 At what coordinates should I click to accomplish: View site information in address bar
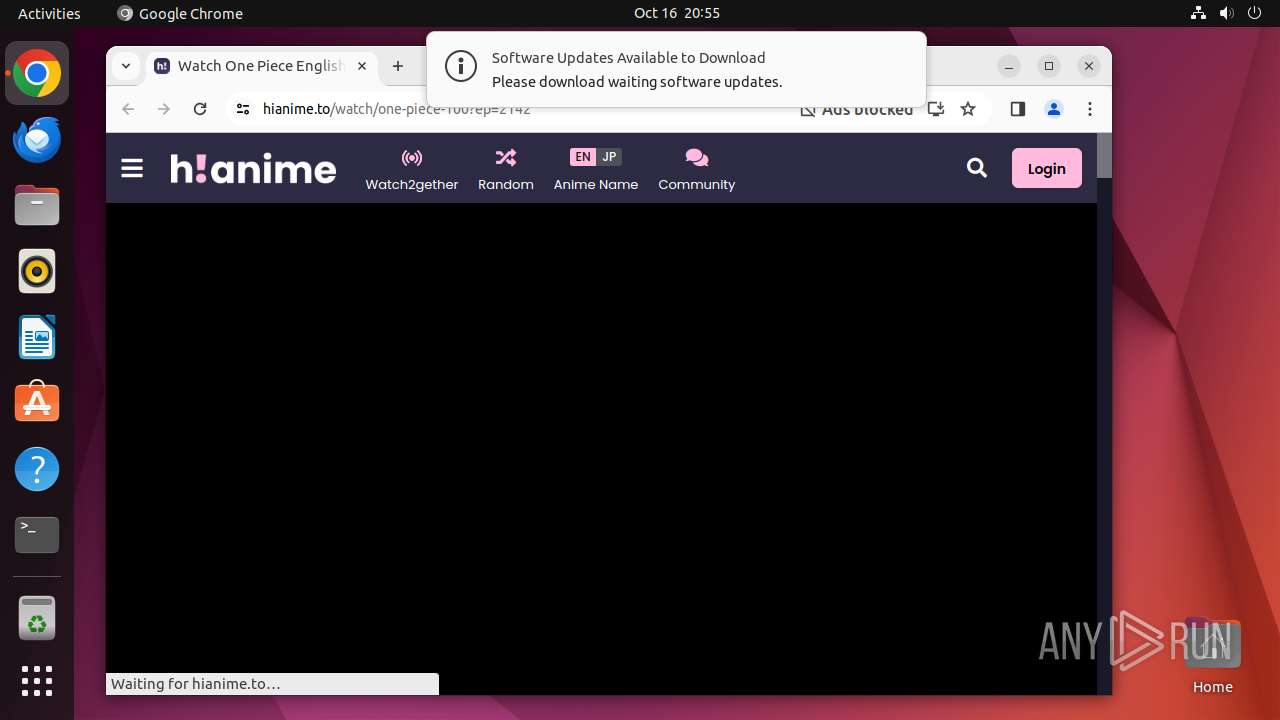(x=243, y=109)
